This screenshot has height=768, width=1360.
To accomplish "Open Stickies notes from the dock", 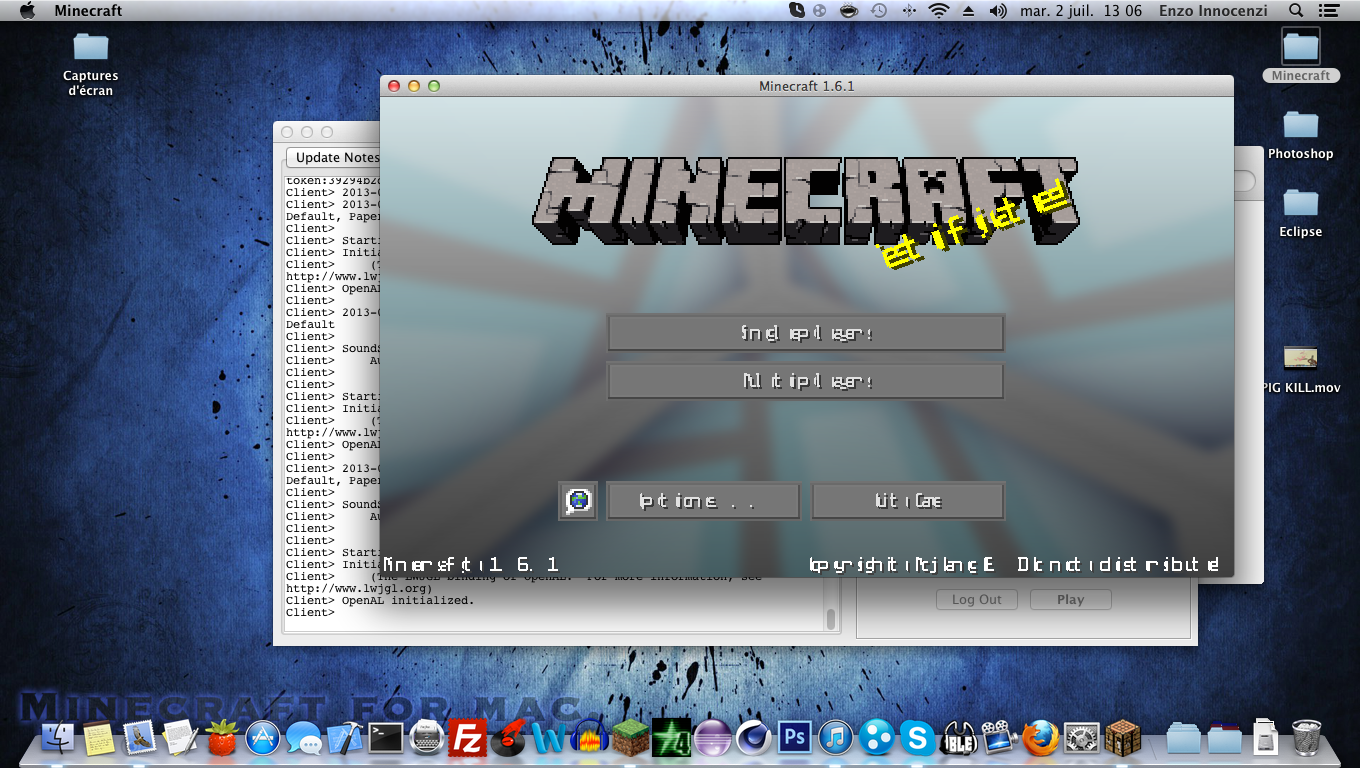I will tap(99, 738).
